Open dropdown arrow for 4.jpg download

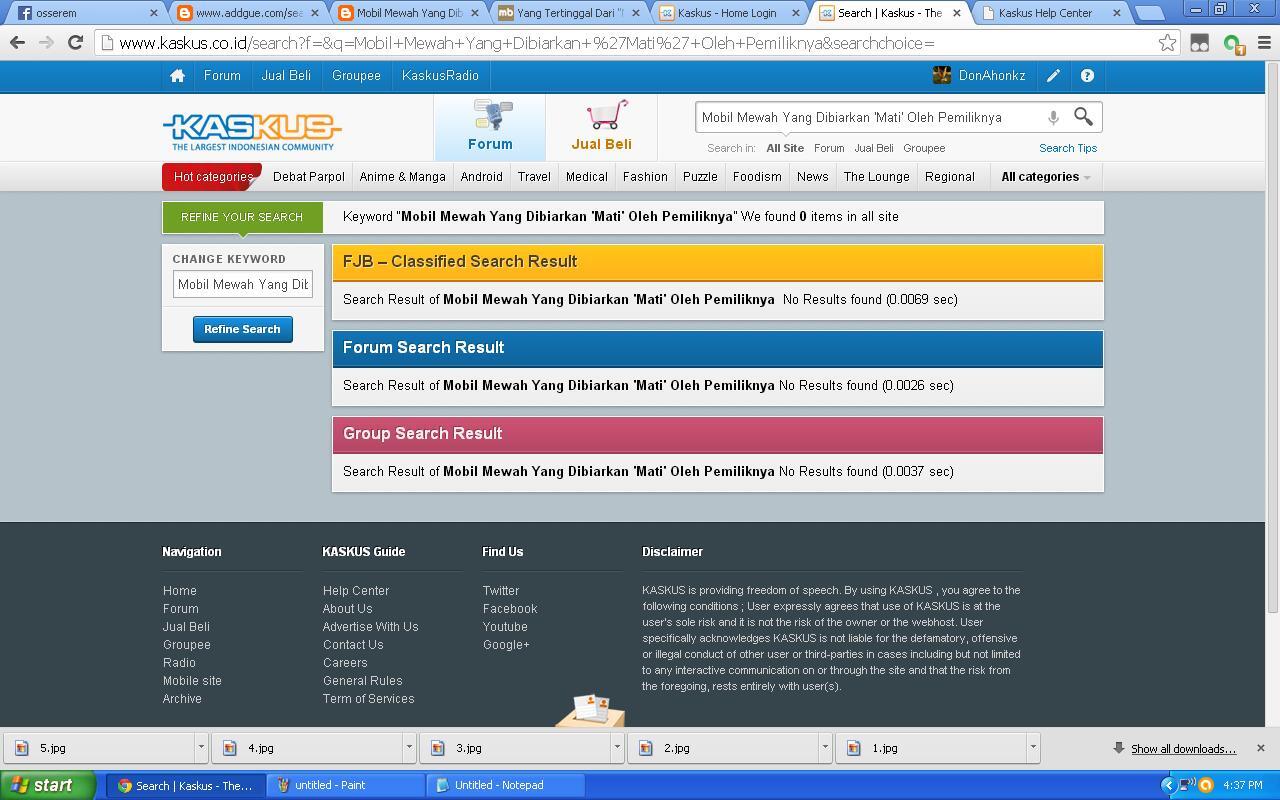tap(409, 748)
